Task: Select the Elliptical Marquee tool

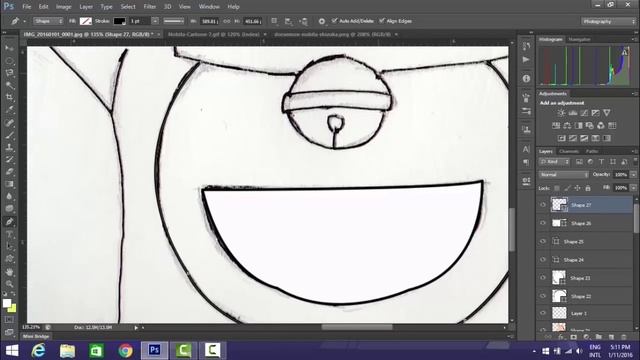Action: point(9,61)
